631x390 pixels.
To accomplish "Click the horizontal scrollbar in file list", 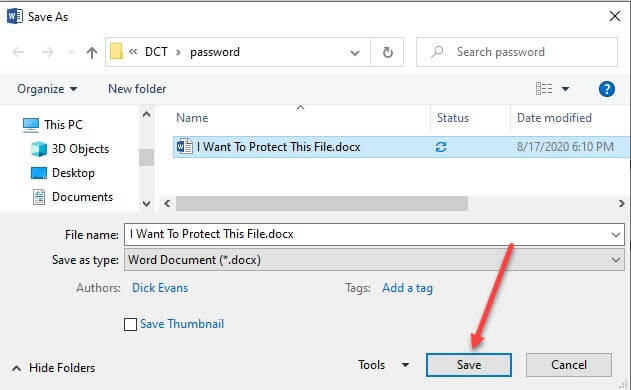I will point(322,204).
